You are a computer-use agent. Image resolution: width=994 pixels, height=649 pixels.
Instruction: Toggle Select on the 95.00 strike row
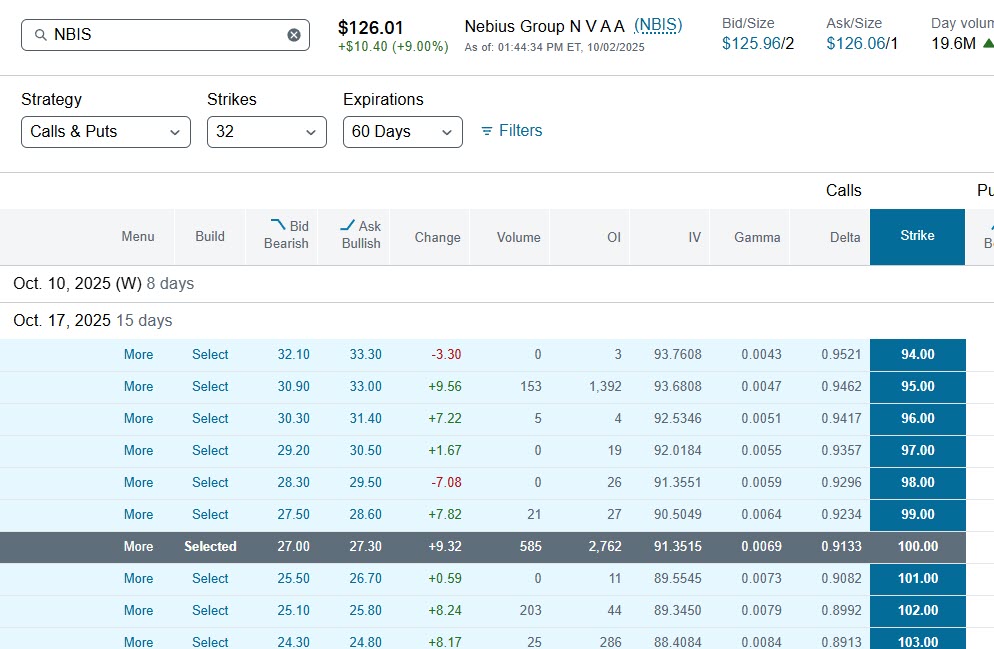[x=210, y=387]
